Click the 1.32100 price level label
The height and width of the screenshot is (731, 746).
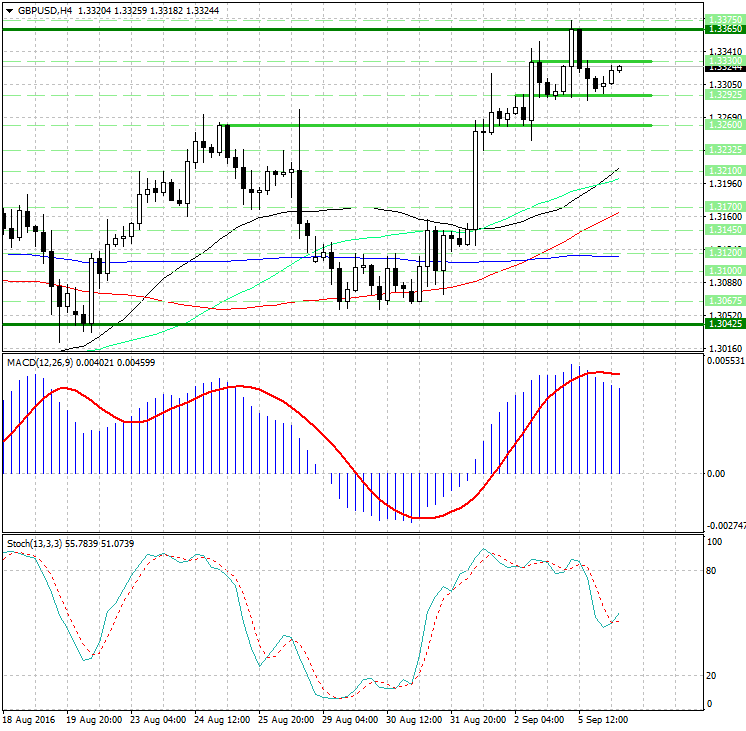point(723,172)
